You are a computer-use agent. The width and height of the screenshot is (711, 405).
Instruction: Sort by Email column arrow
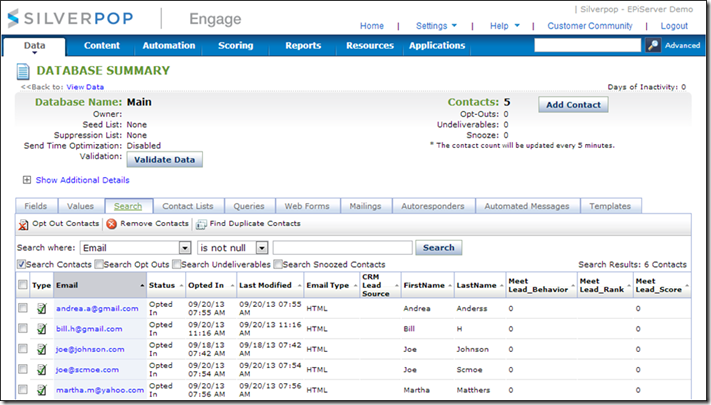pos(142,285)
